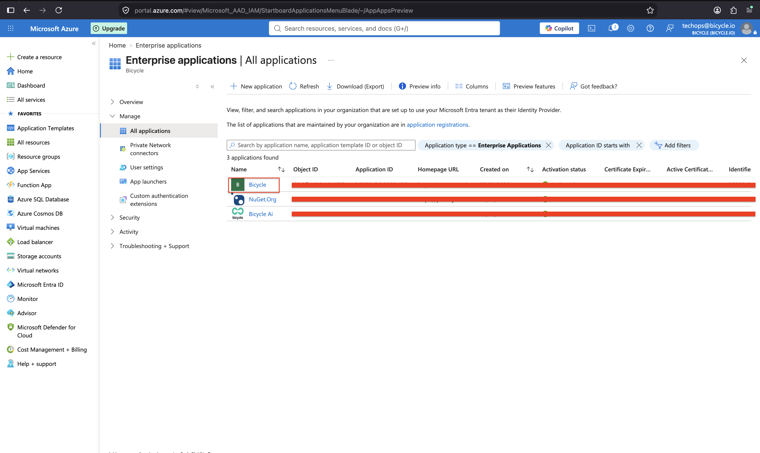The width and height of the screenshot is (760, 453).
Task: Select All applications in the Manage menu
Action: [159, 131]
